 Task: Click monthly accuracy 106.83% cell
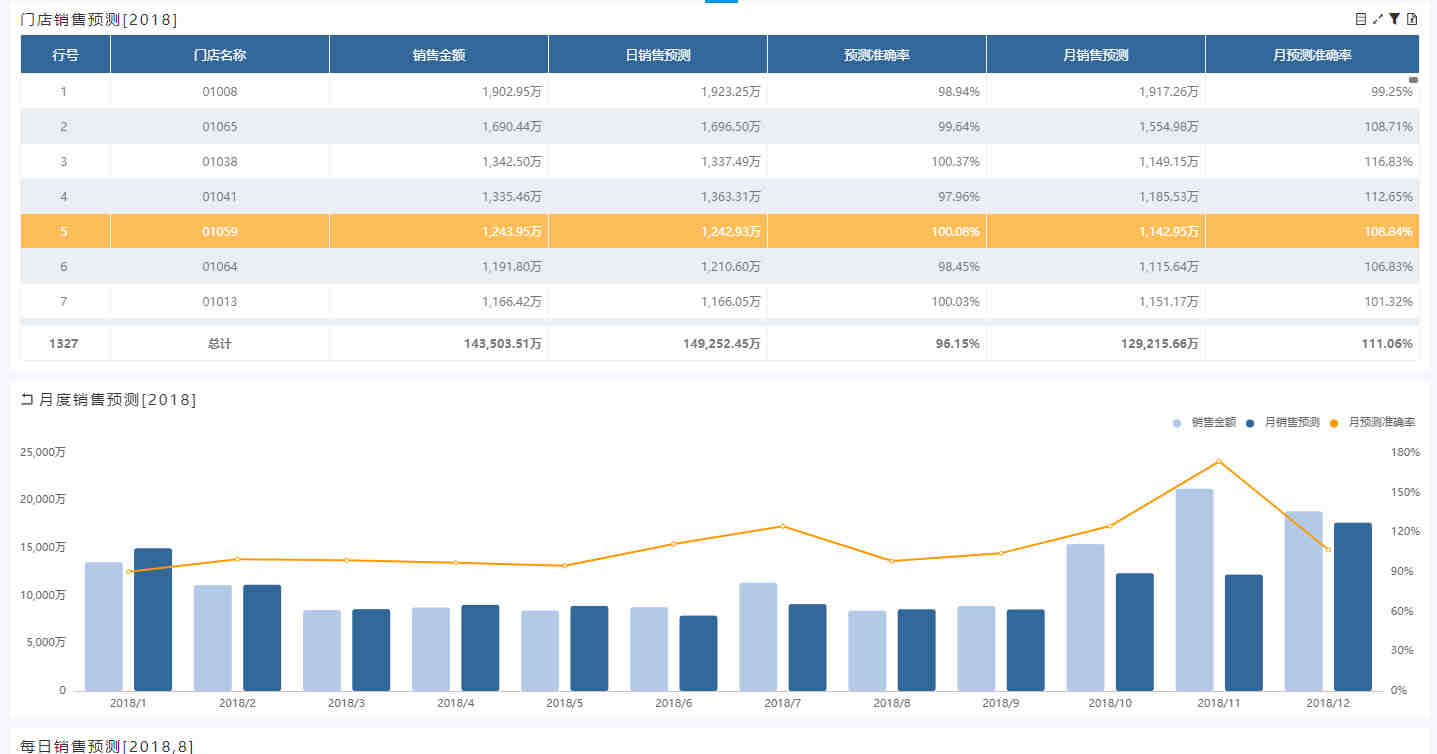(1313, 267)
